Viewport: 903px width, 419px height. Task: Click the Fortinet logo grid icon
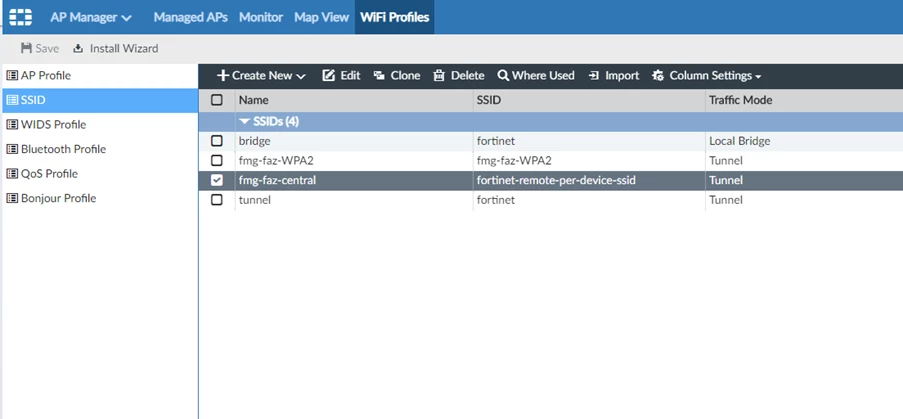[20, 17]
